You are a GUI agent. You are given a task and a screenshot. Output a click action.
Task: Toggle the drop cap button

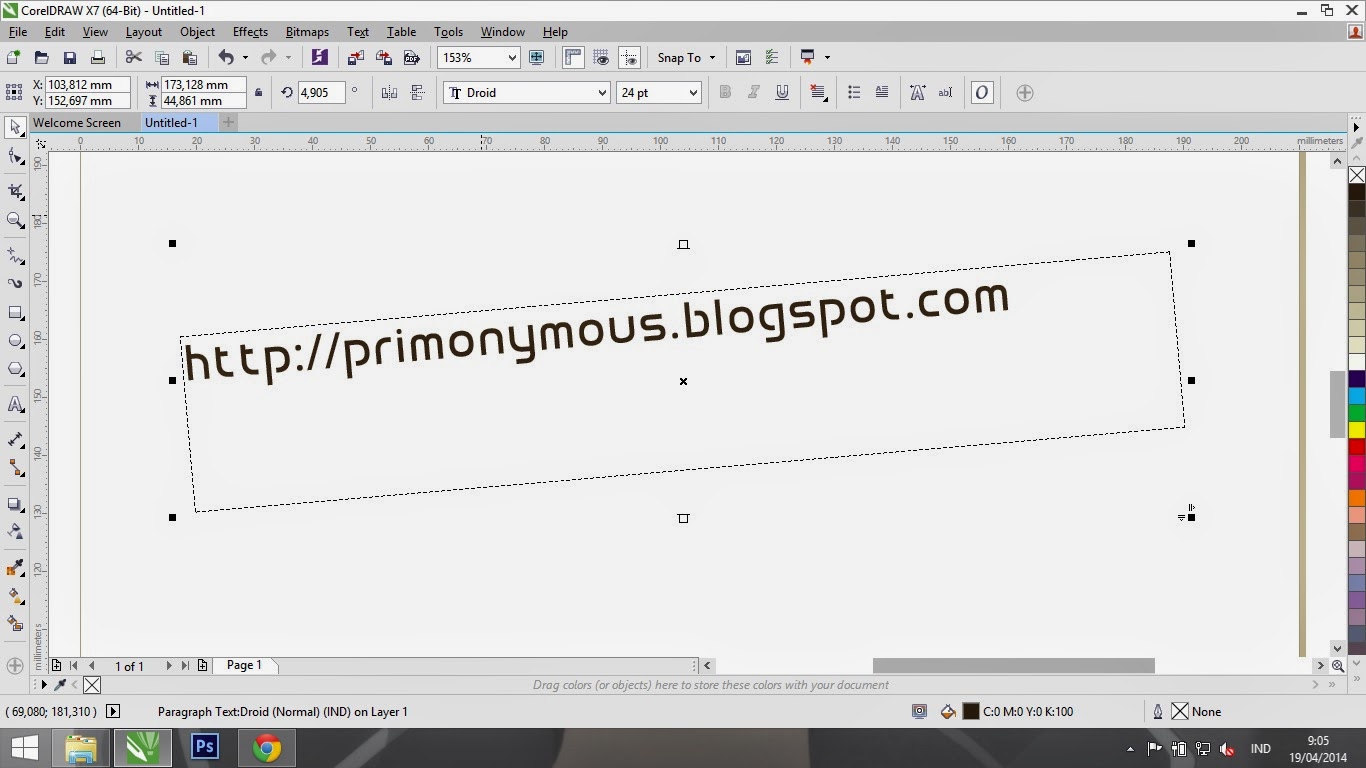882,93
